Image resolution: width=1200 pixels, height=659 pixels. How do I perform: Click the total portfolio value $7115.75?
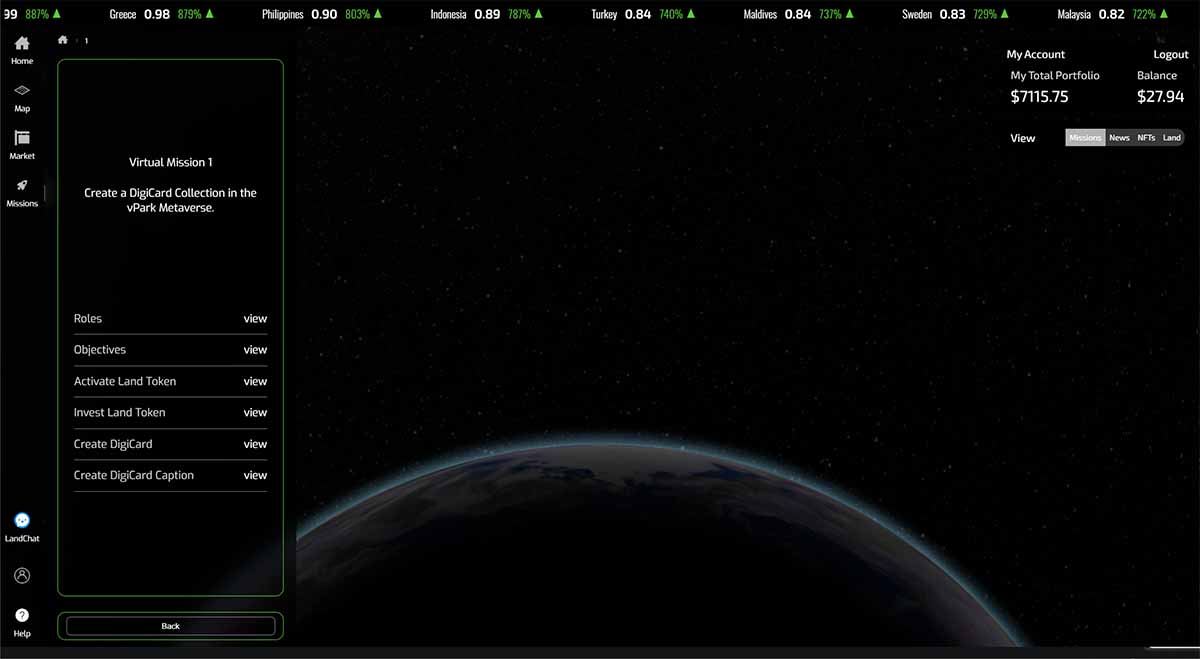1039,97
